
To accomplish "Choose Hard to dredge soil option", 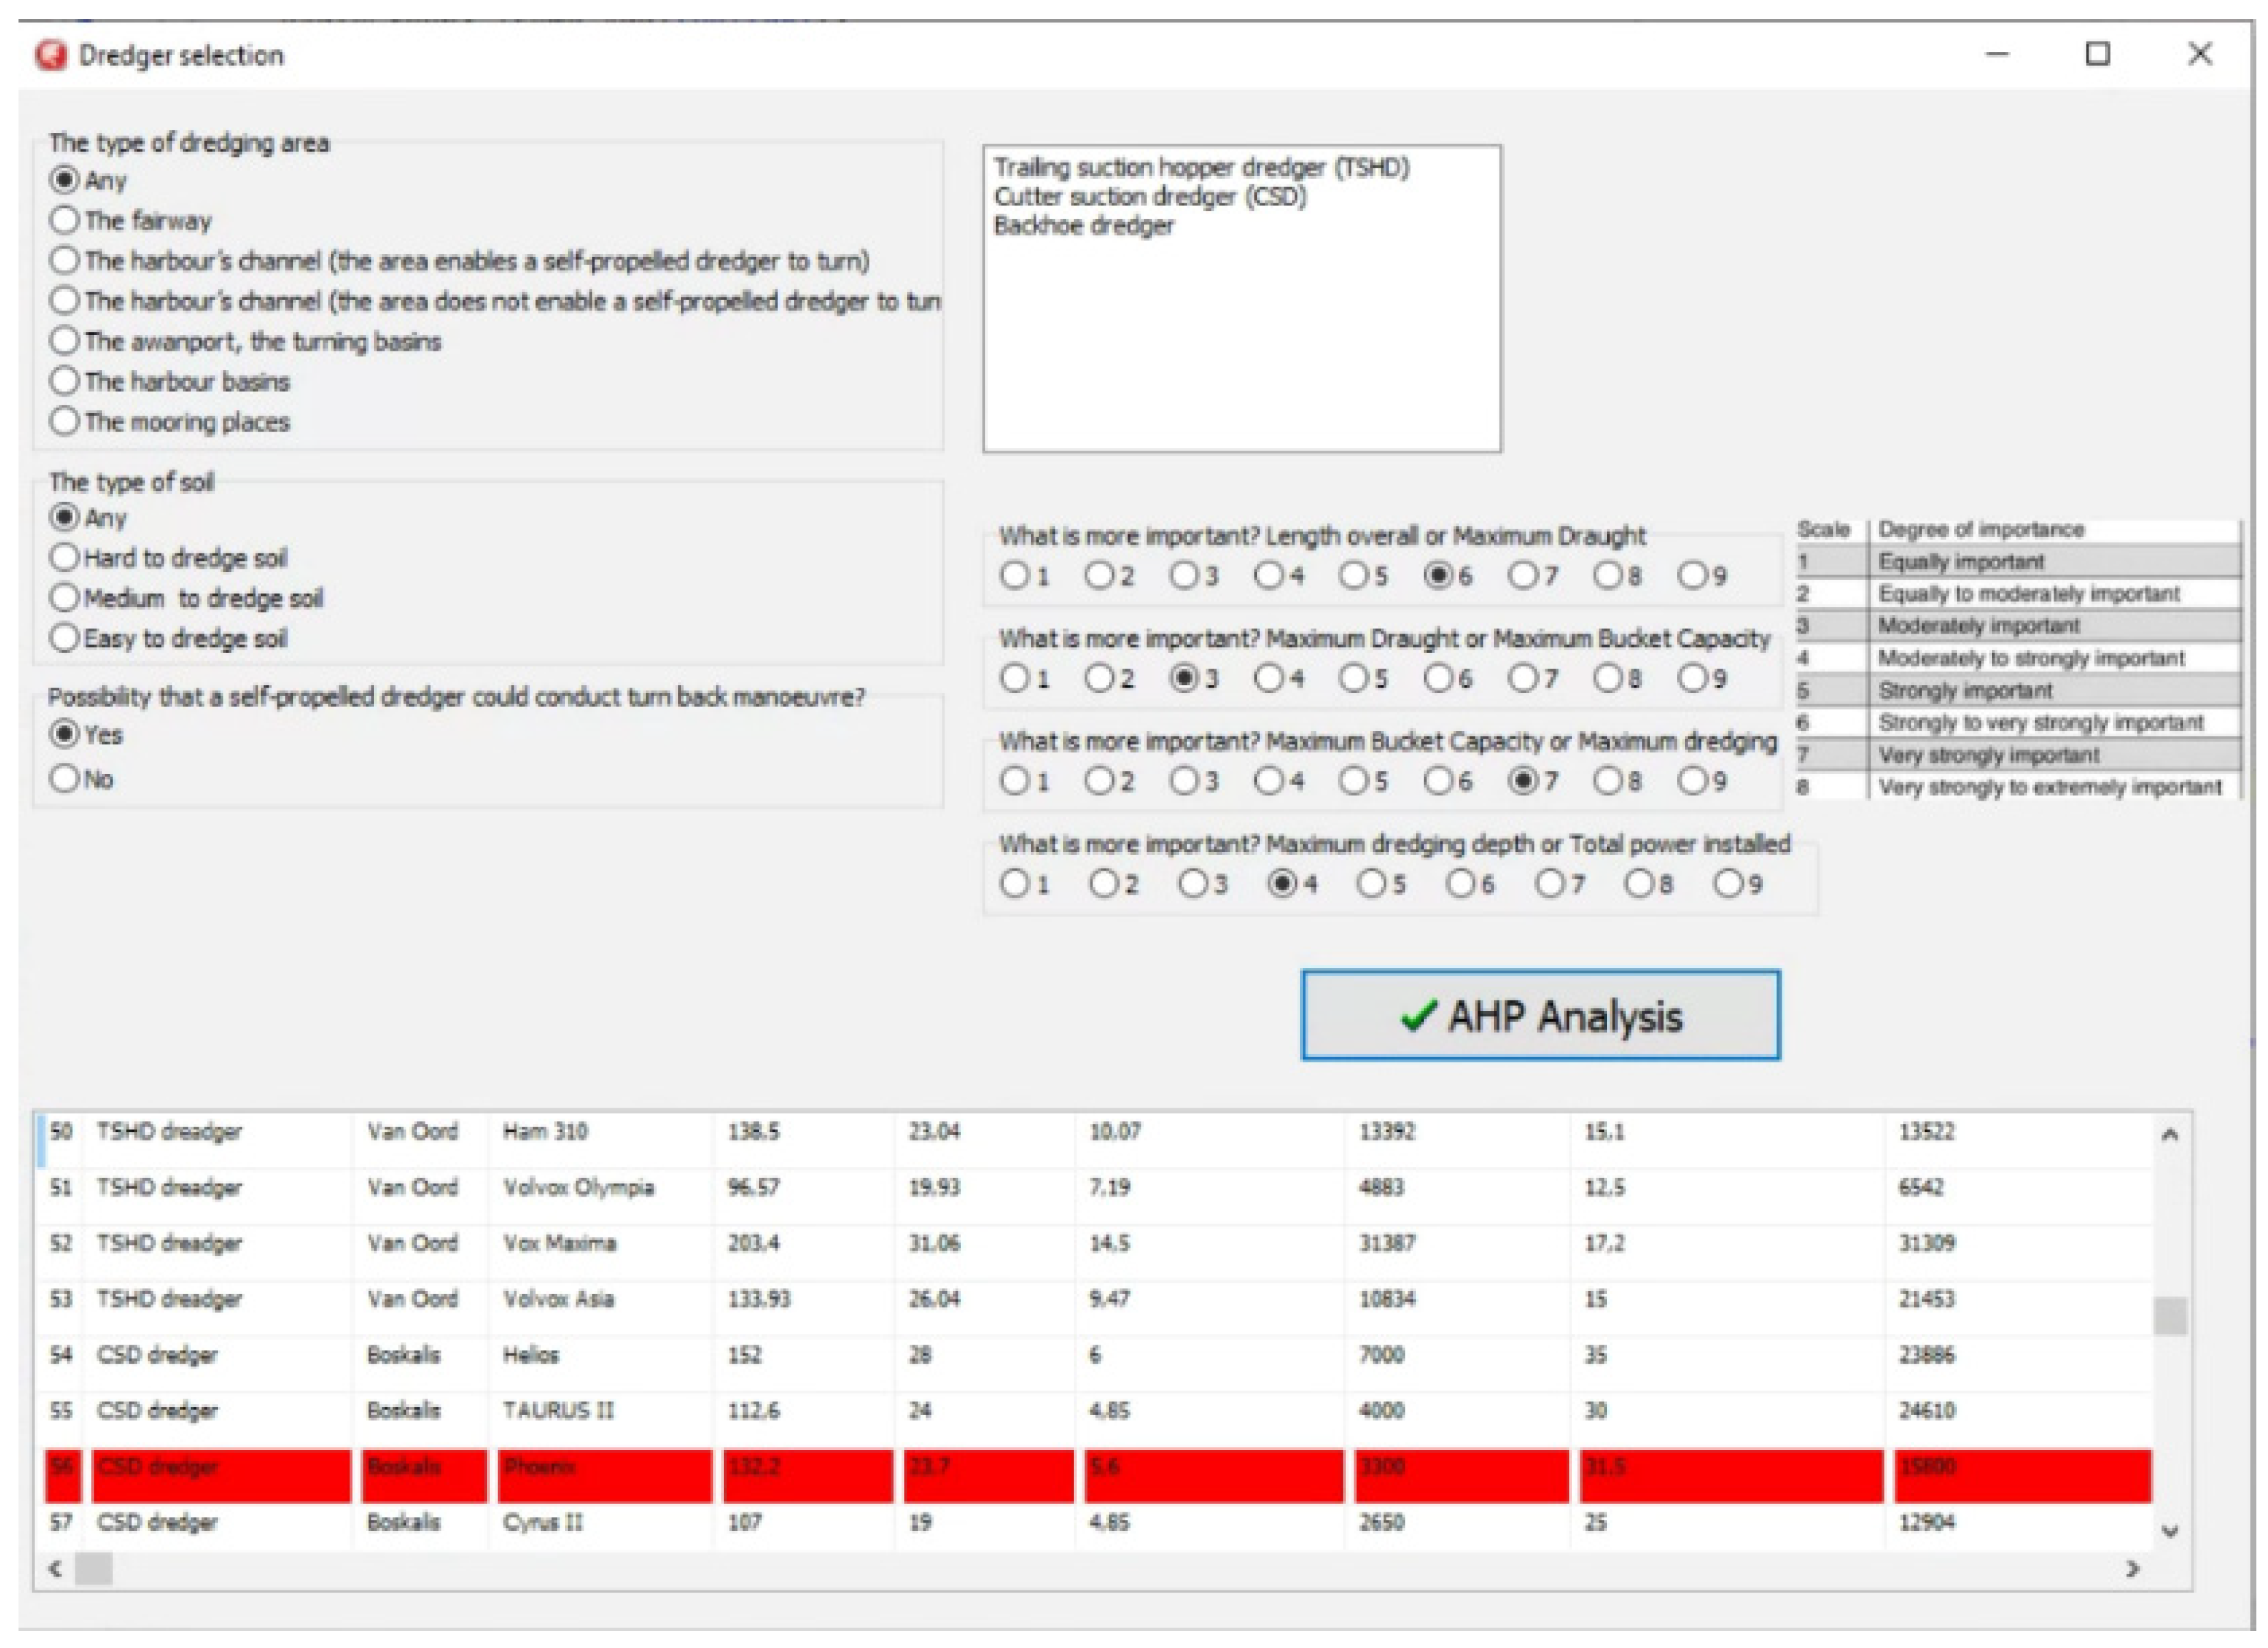I will (x=65, y=558).
